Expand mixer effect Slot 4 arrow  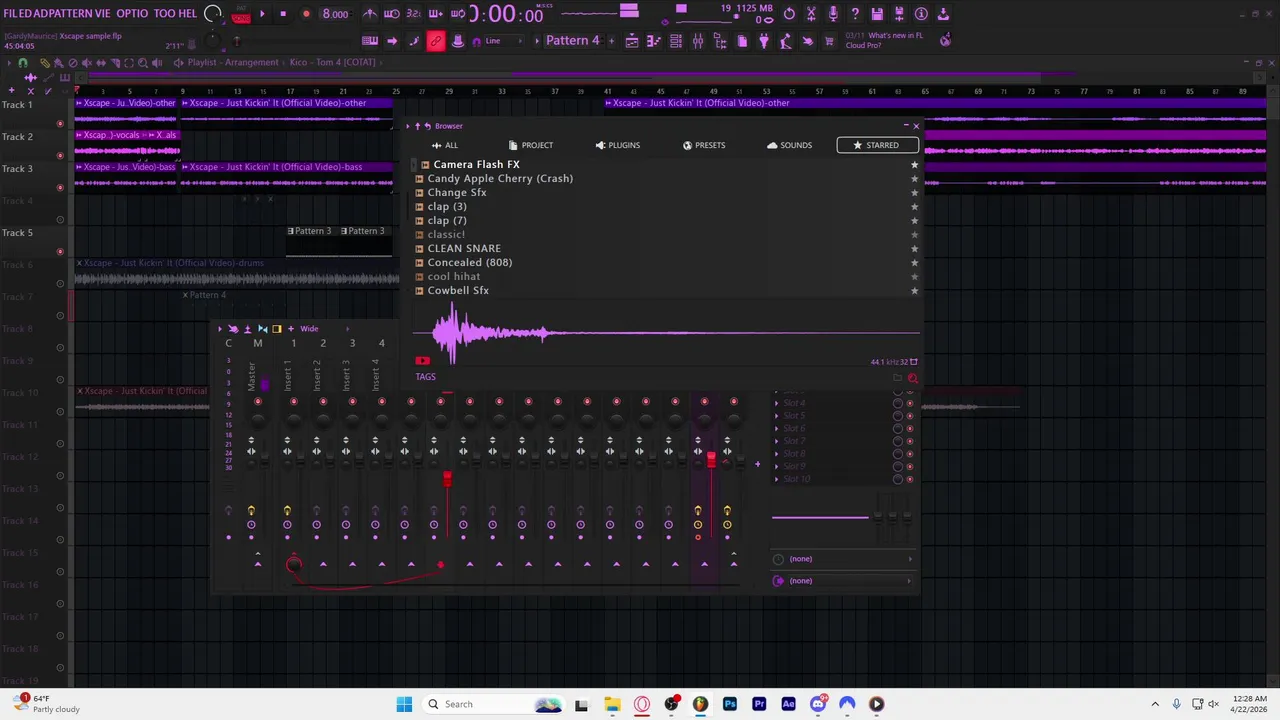(777, 403)
